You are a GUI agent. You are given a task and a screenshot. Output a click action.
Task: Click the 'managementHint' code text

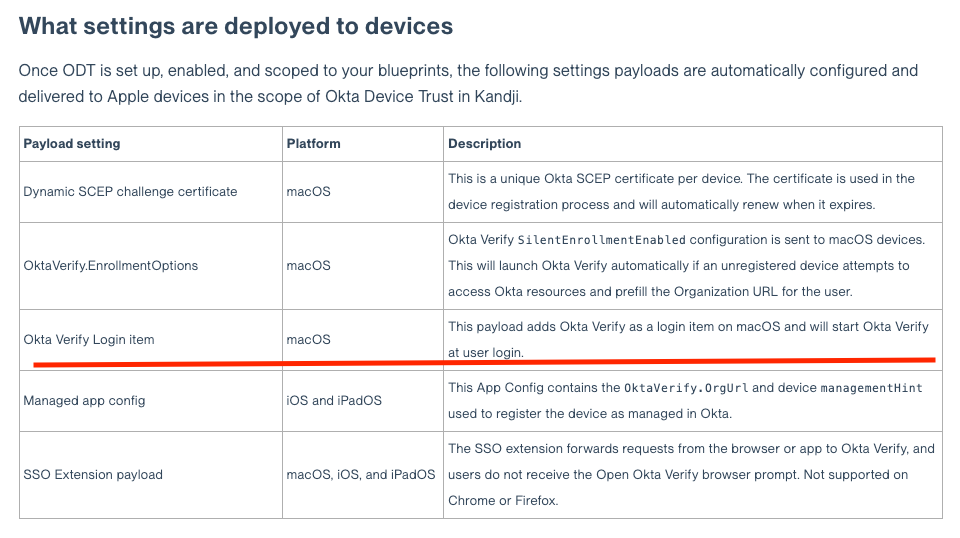coord(871,388)
